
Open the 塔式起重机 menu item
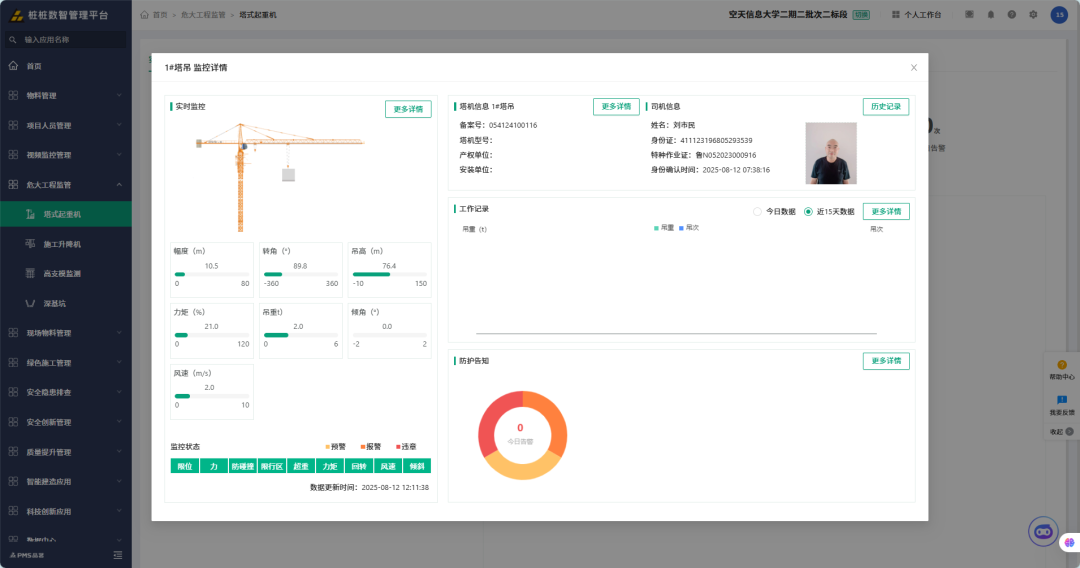pyautogui.click(x=65, y=214)
